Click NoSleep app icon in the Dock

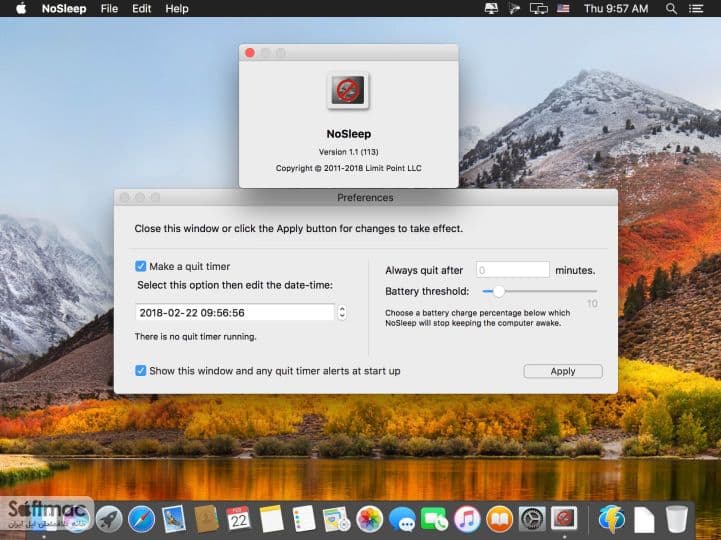point(564,519)
